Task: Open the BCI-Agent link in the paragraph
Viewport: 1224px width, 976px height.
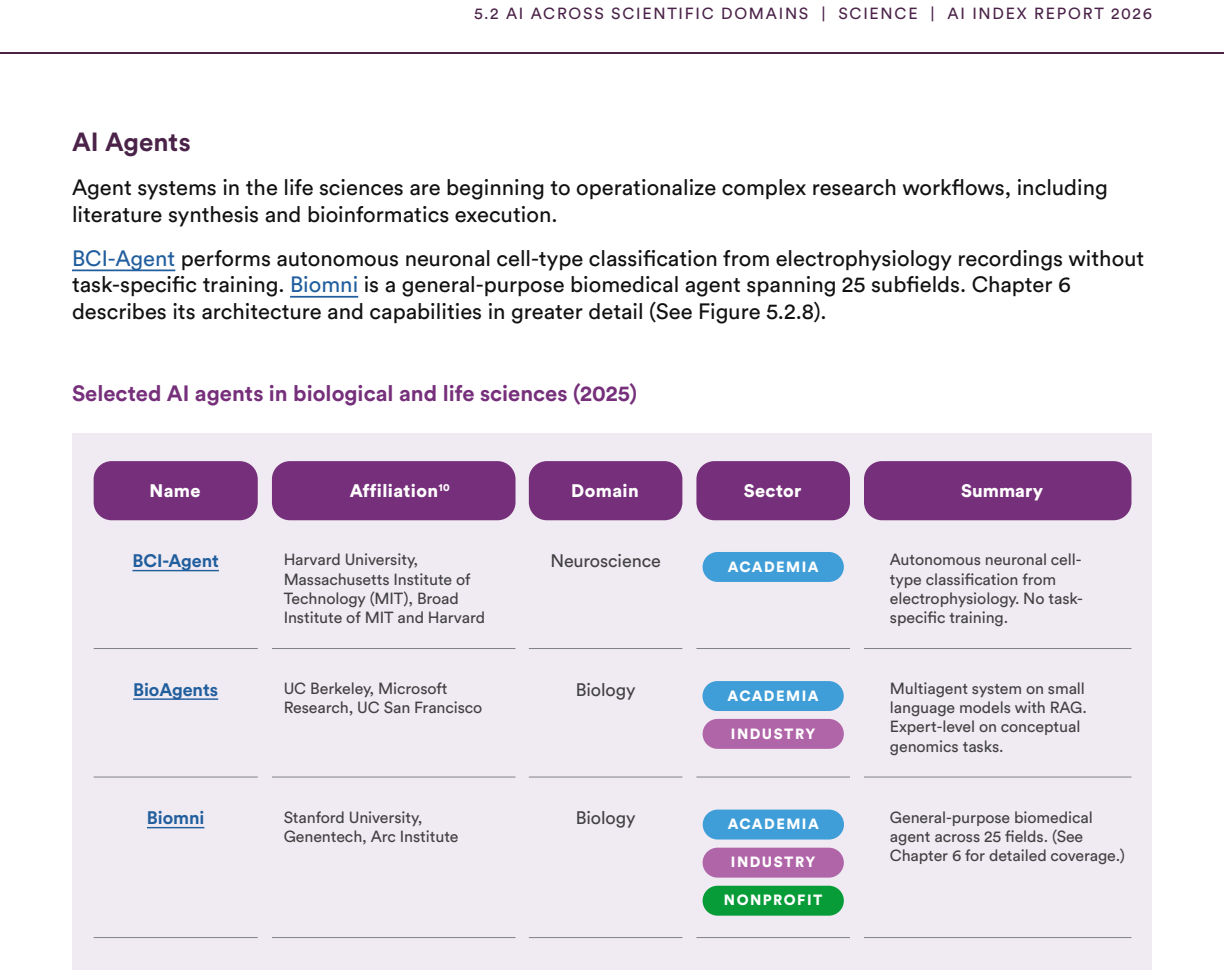Action: (123, 260)
